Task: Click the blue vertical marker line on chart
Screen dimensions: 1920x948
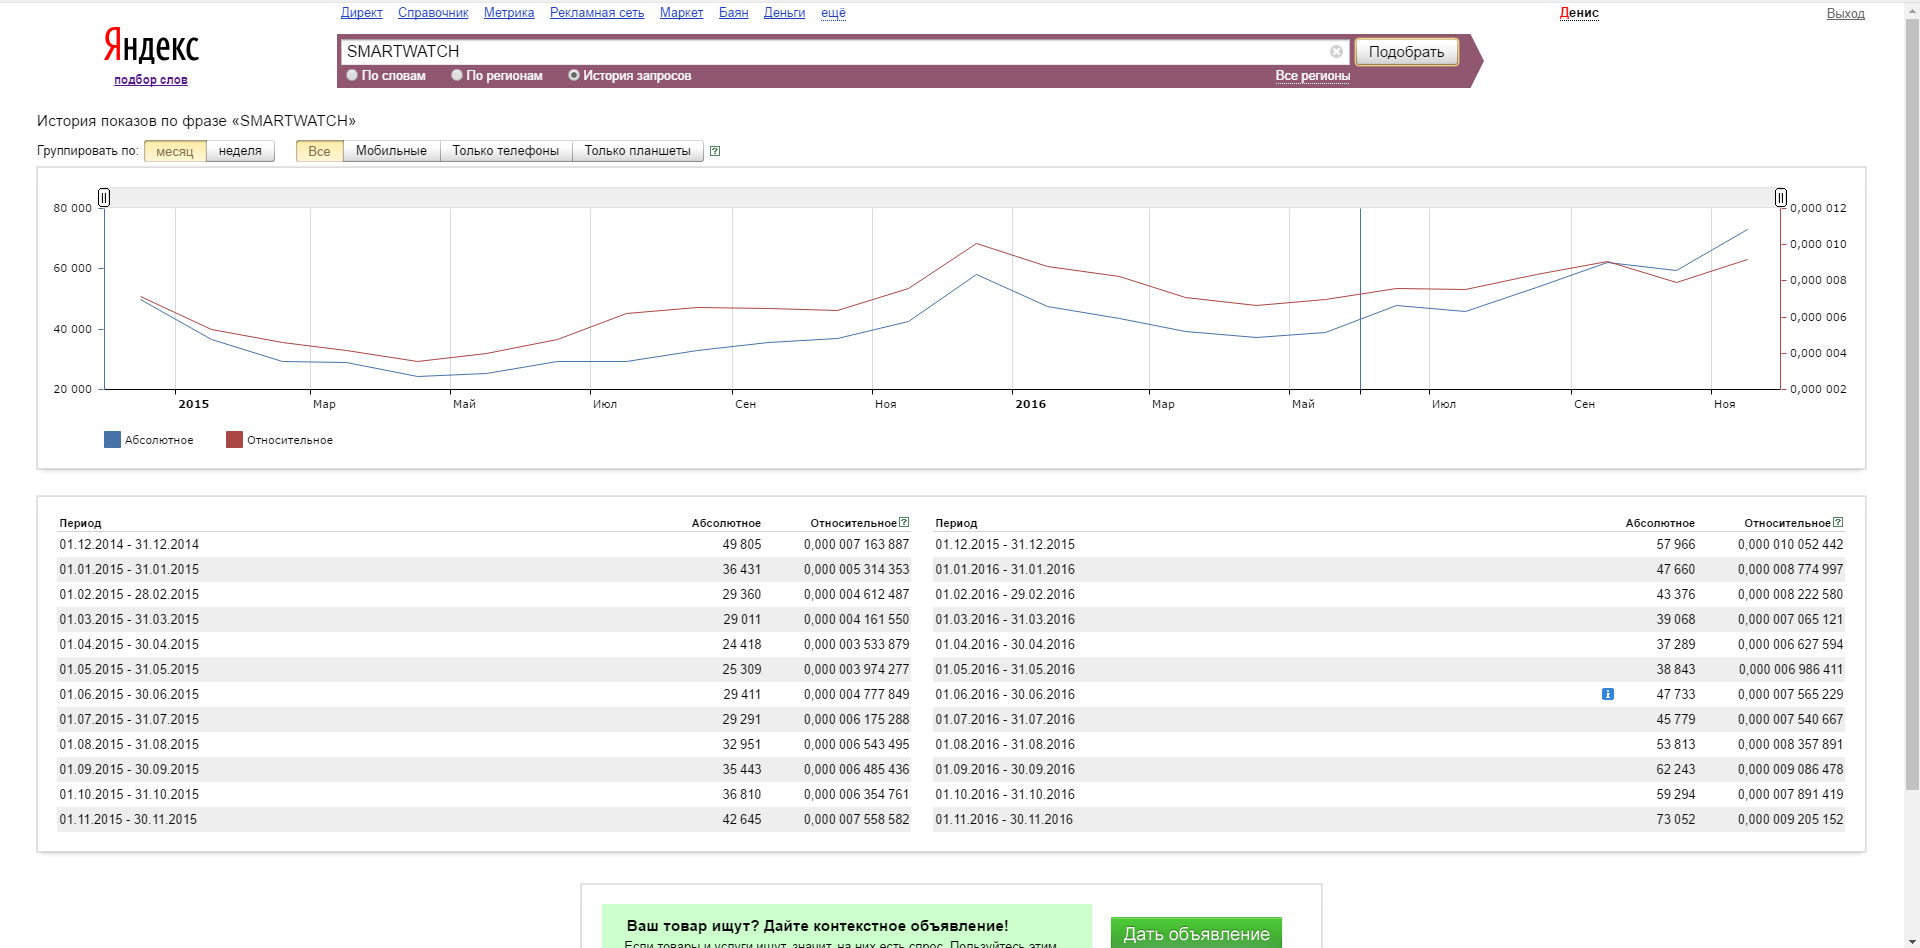Action: coord(1360,300)
